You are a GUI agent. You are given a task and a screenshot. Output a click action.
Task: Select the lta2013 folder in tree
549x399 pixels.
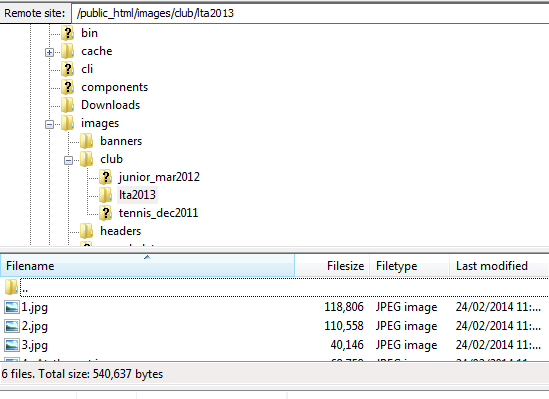tap(137, 195)
